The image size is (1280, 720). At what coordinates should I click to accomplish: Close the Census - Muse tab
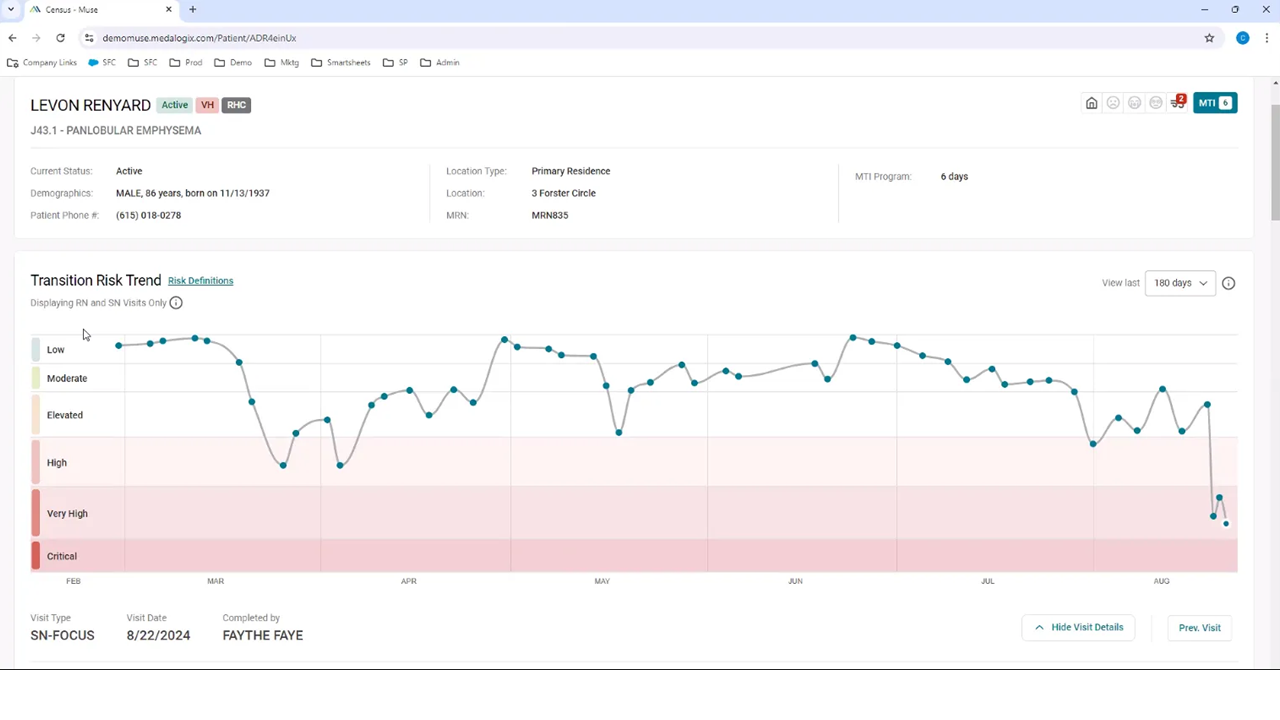tap(169, 10)
